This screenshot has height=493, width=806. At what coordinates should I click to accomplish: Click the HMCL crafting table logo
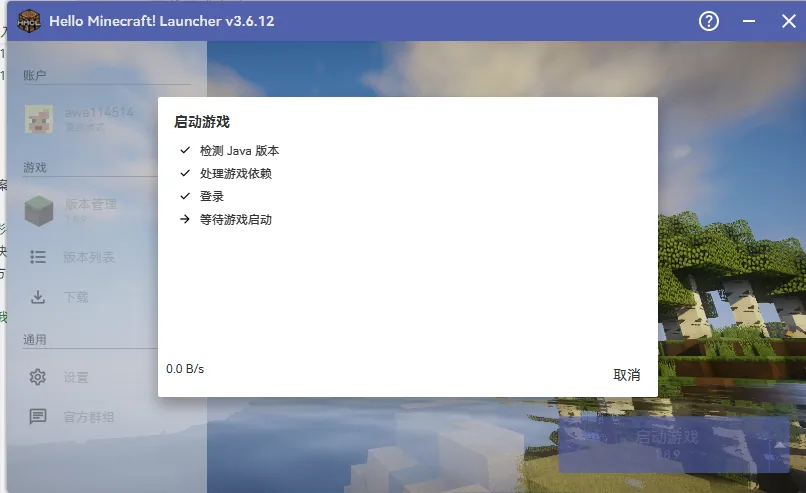pos(29,21)
